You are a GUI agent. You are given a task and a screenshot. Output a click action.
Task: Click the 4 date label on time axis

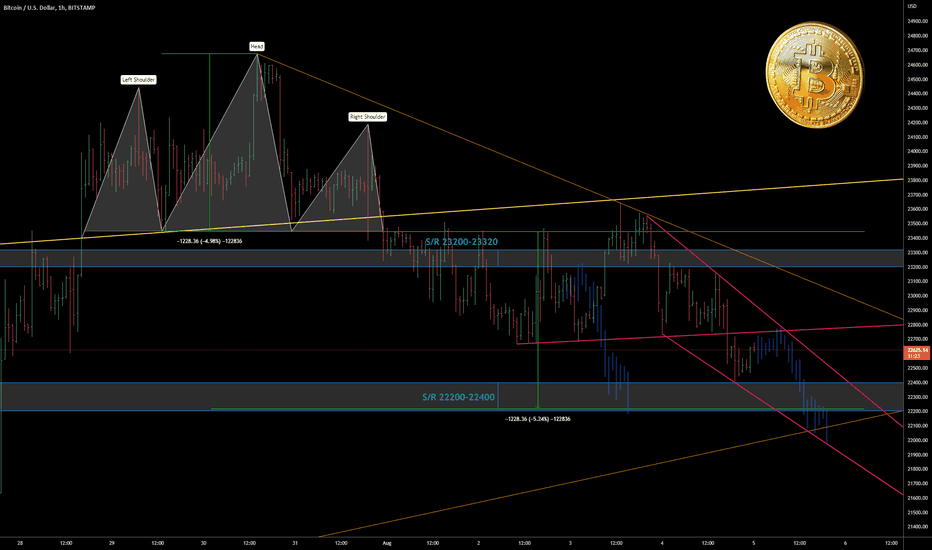coord(662,543)
